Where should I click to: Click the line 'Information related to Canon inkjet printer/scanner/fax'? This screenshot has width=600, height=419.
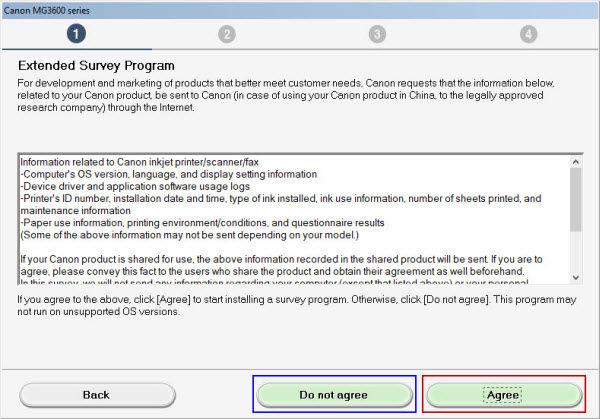140,162
